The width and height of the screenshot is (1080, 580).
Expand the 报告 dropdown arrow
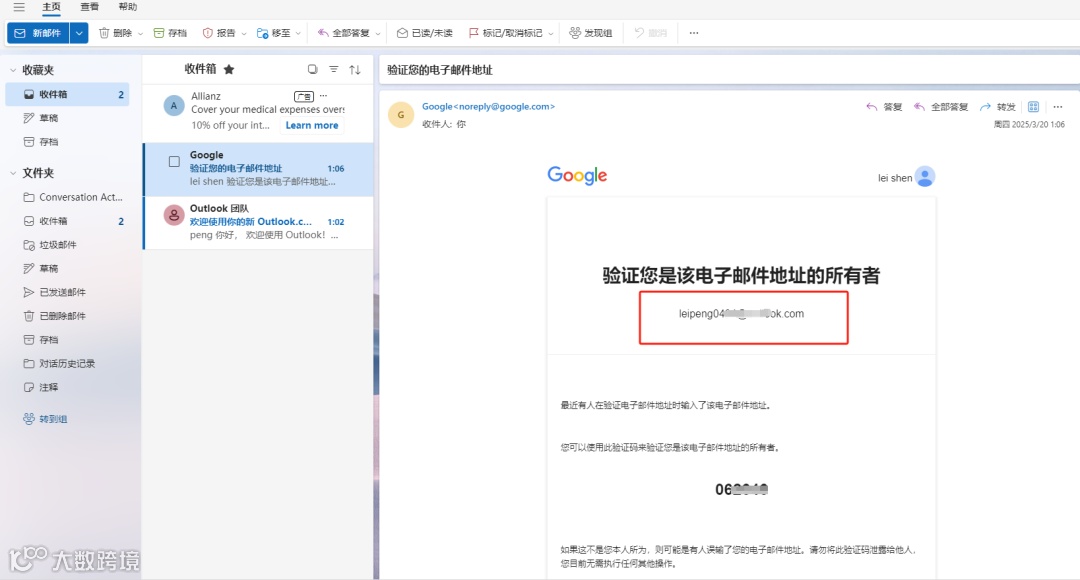(x=244, y=33)
